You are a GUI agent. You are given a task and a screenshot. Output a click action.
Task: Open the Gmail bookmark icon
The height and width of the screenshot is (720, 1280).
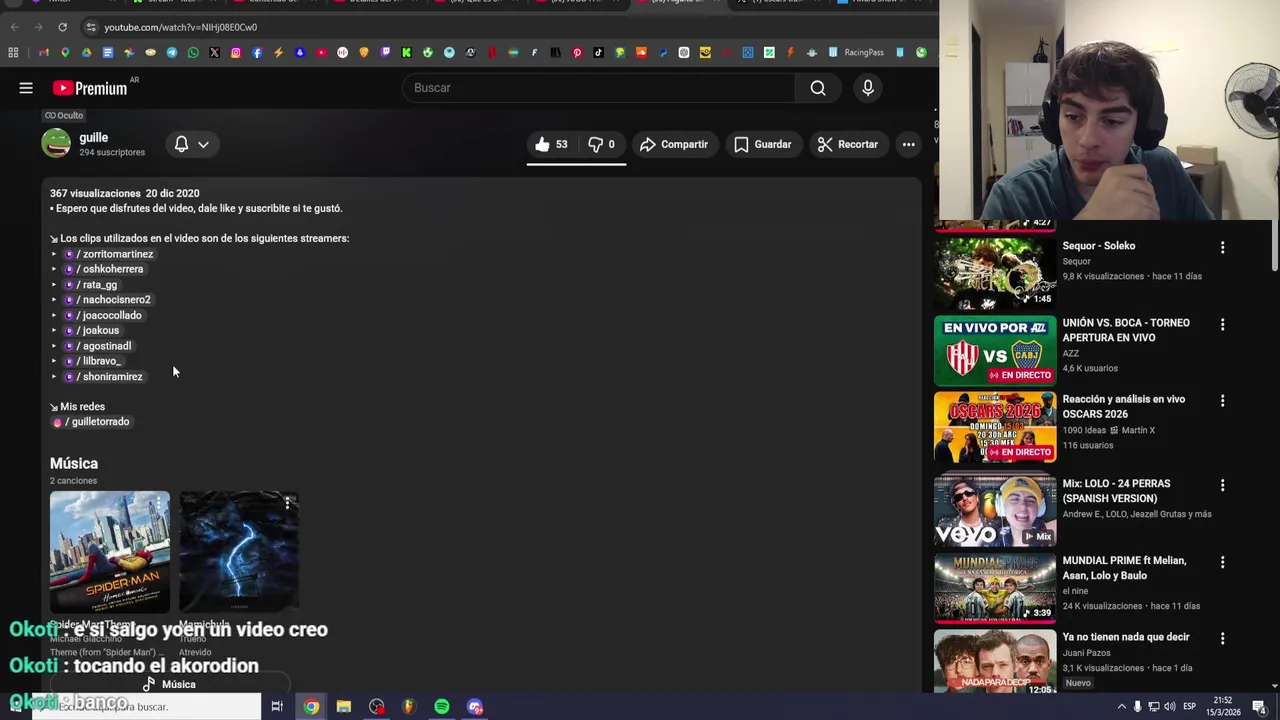tap(43, 52)
